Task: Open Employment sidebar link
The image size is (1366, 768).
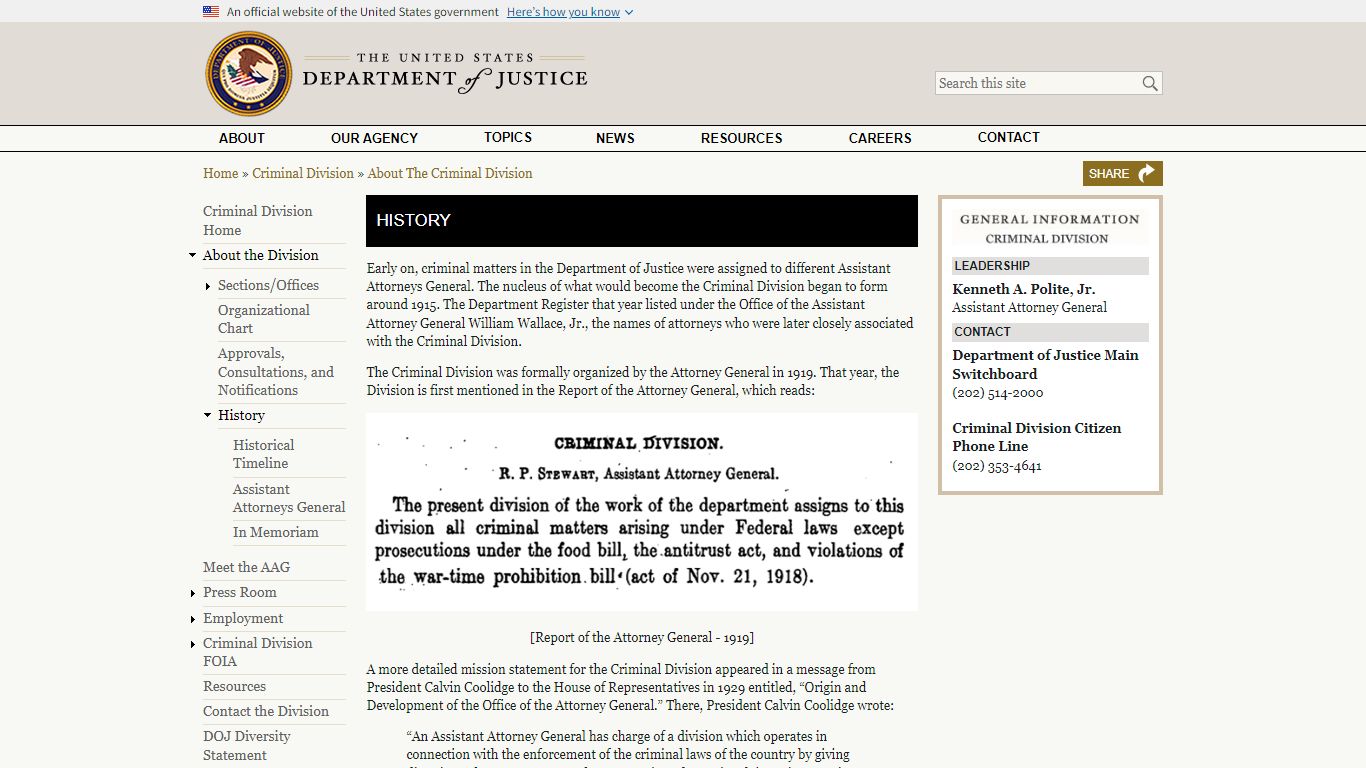Action: [243, 618]
